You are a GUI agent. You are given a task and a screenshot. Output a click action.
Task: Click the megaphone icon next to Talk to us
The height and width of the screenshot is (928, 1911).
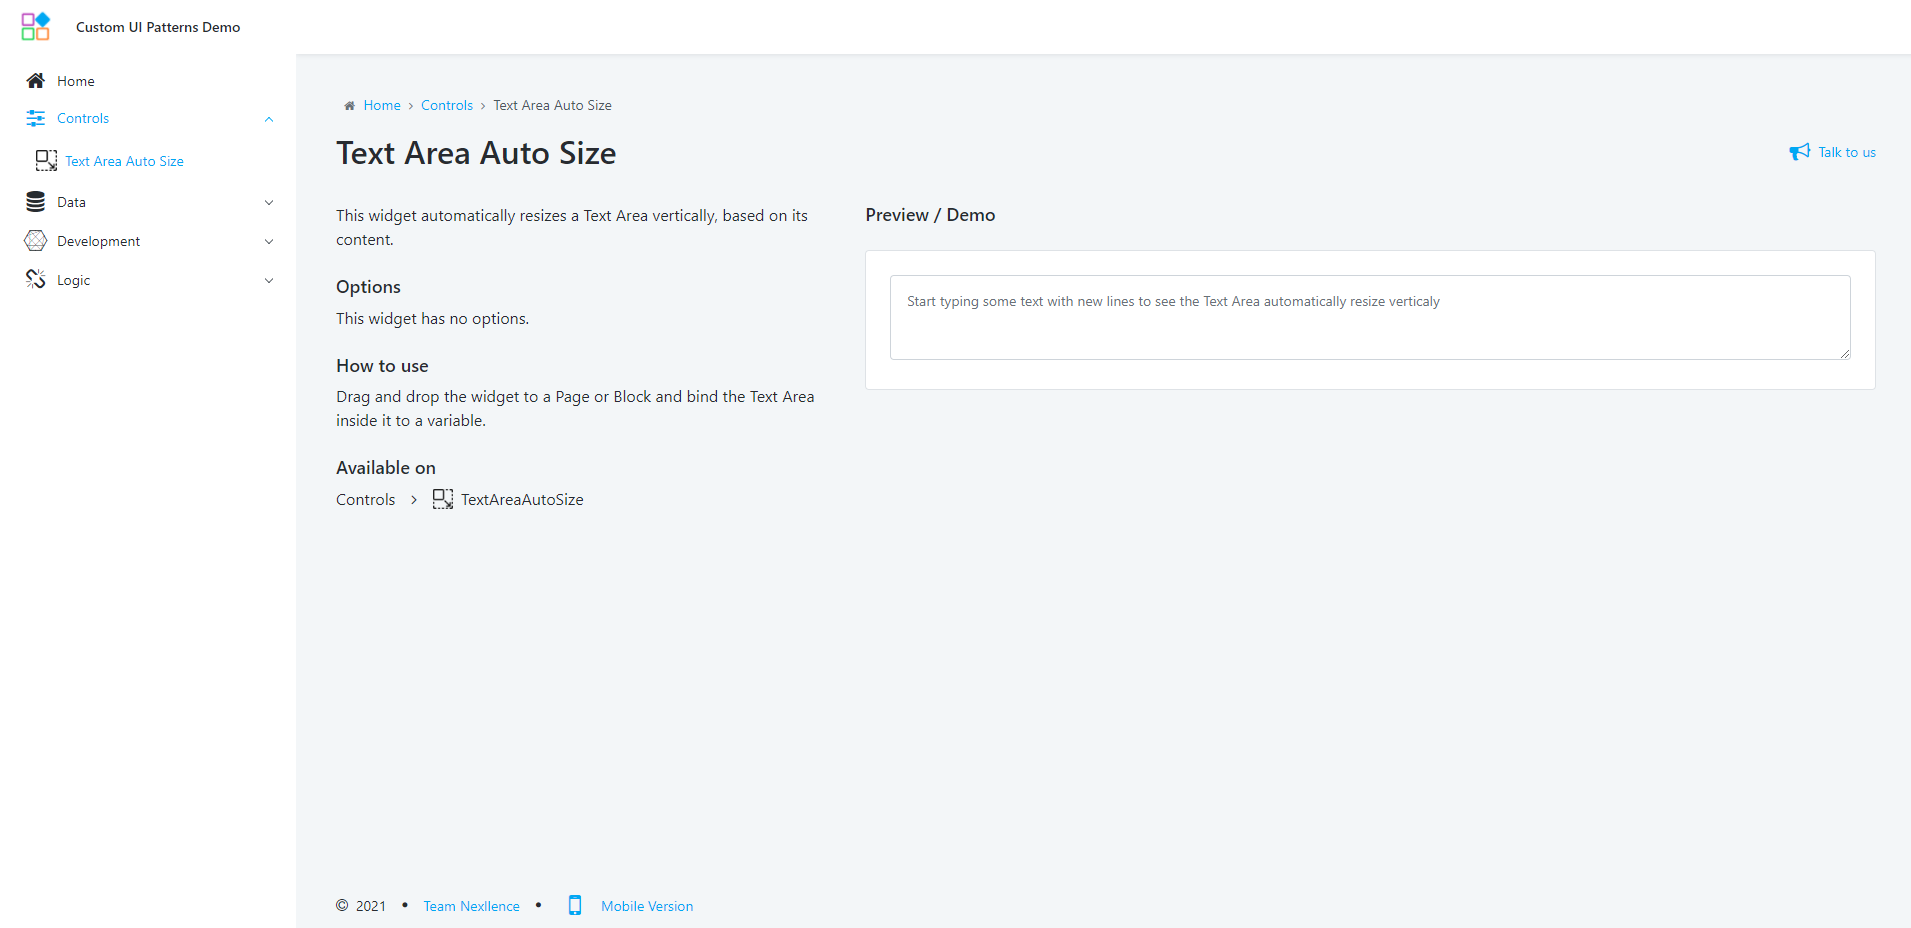click(x=1800, y=151)
